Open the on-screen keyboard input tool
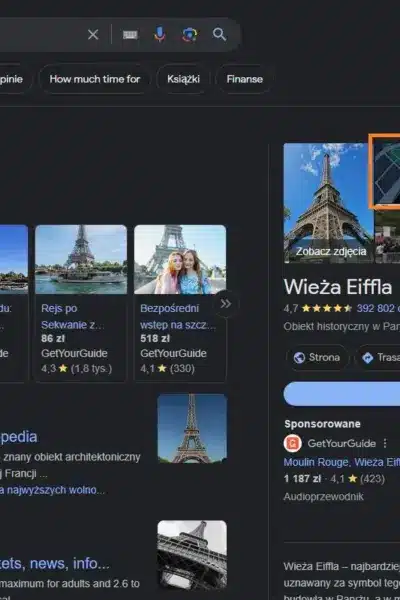This screenshot has height=600, width=400. point(130,35)
